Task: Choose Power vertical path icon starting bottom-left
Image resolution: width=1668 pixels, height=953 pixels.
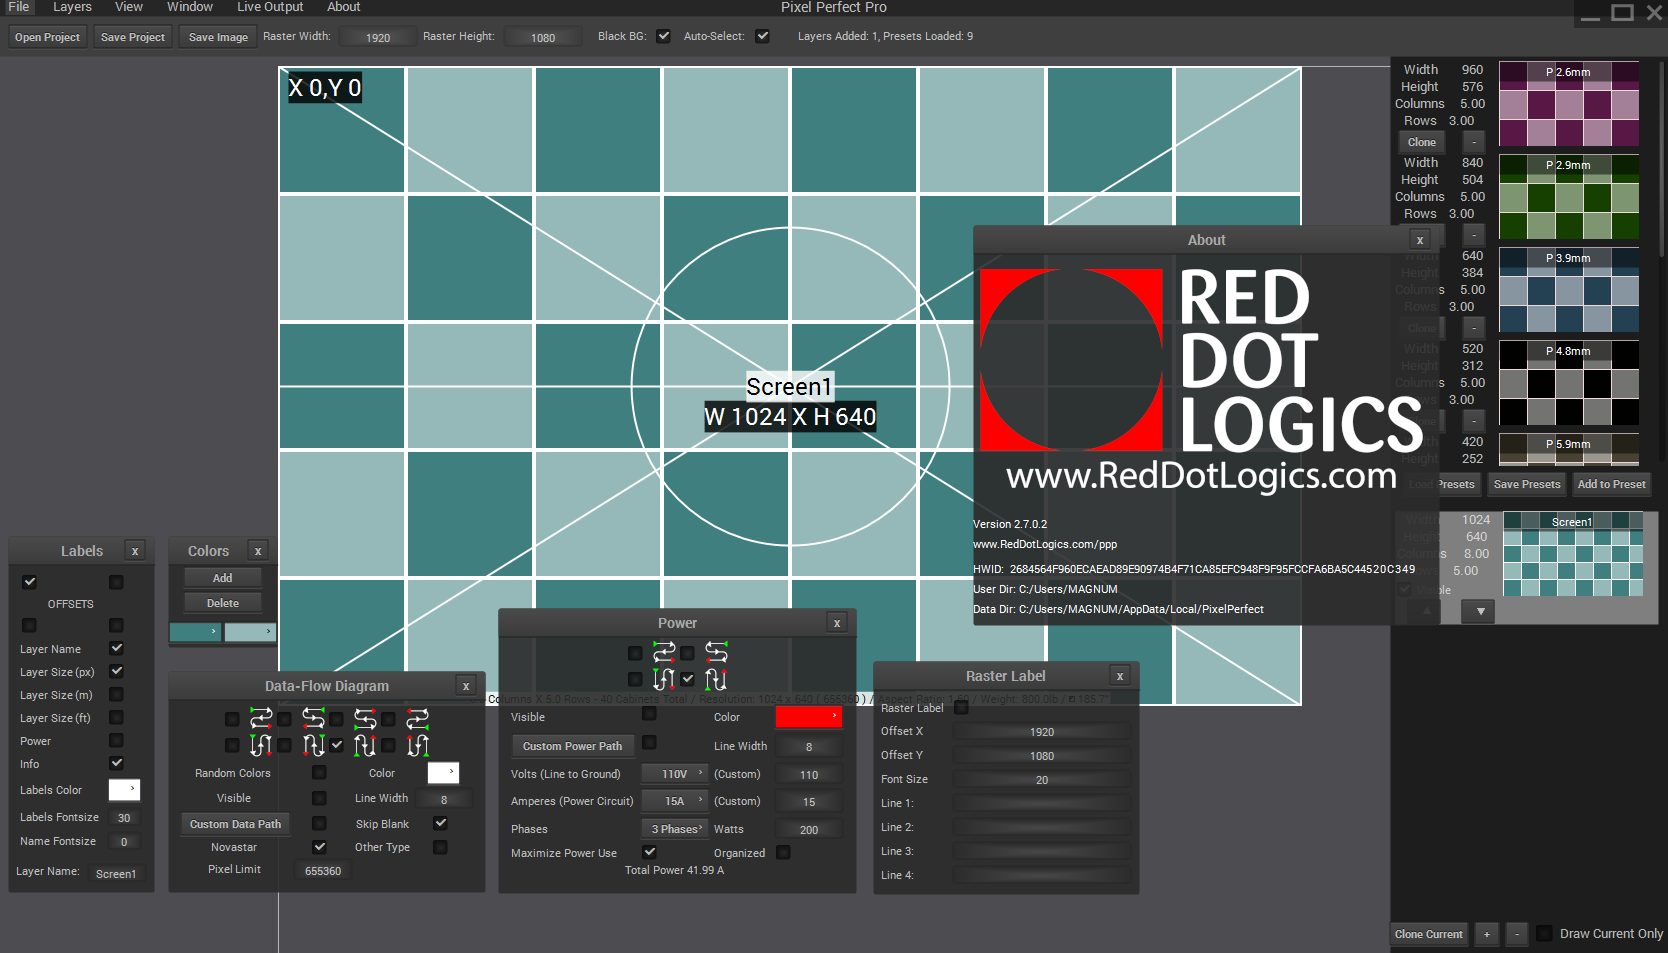Action: click(716, 679)
